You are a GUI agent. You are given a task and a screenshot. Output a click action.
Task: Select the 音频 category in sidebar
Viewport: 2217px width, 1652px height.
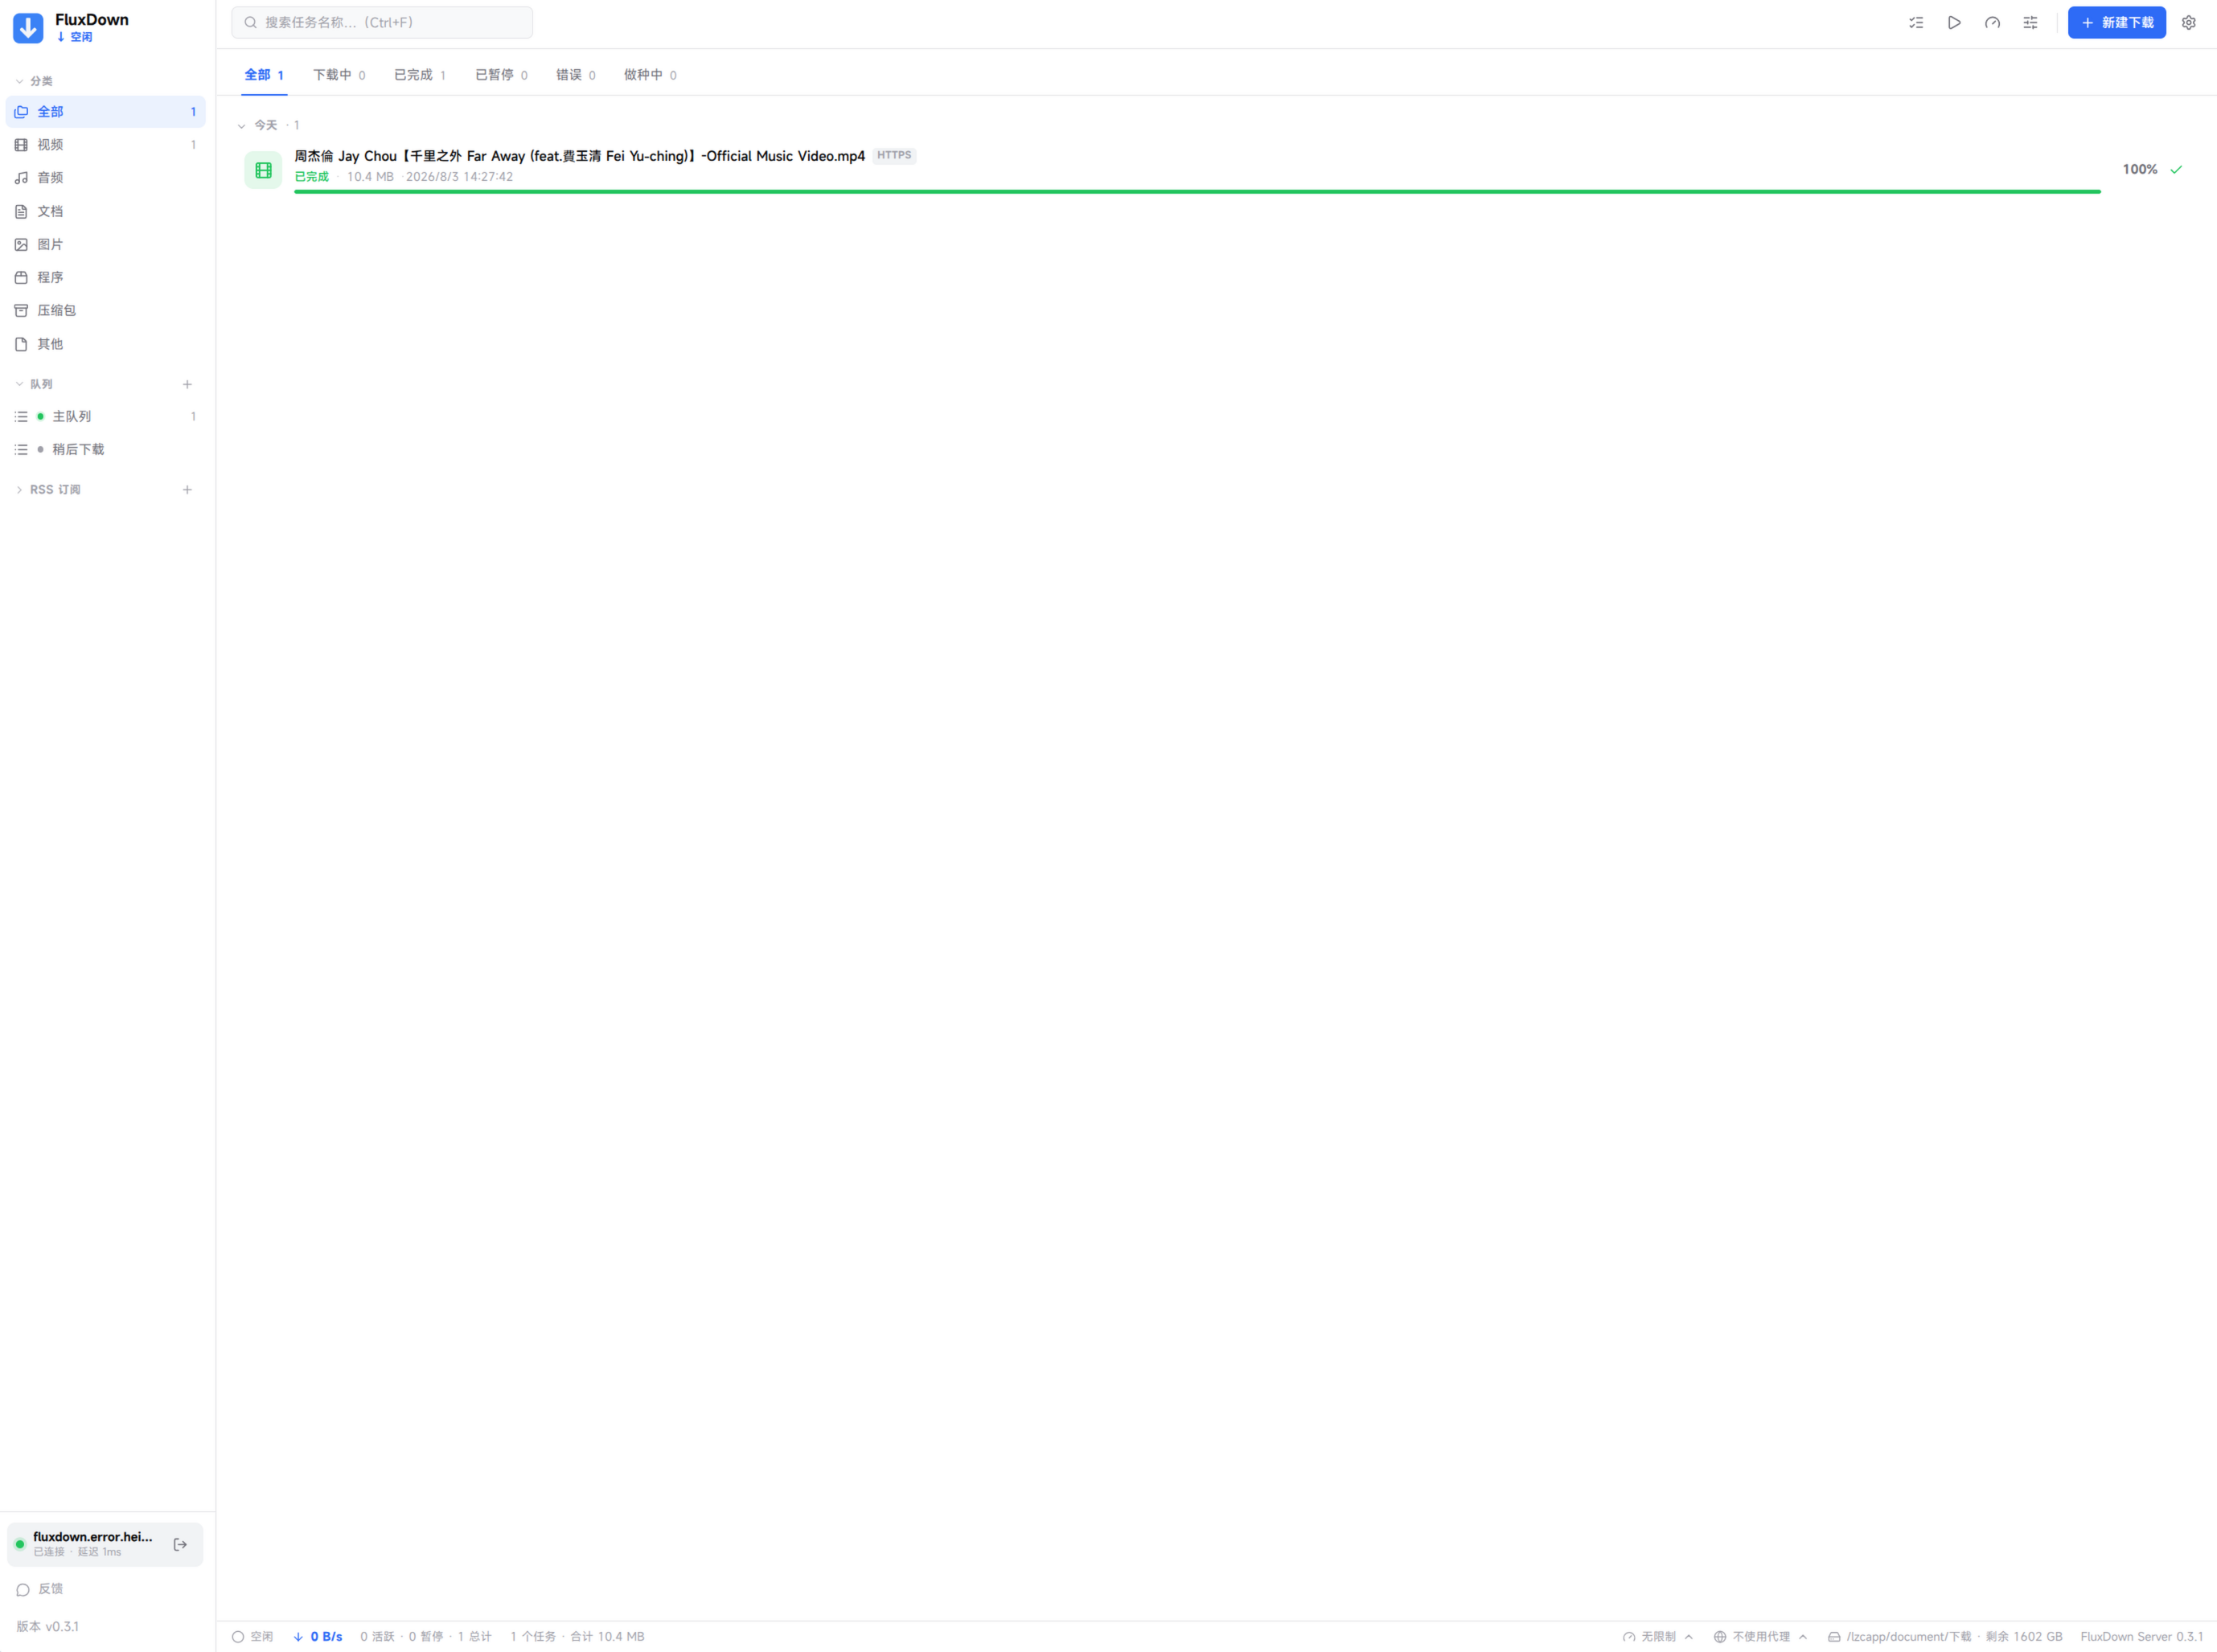pyautogui.click(x=105, y=178)
